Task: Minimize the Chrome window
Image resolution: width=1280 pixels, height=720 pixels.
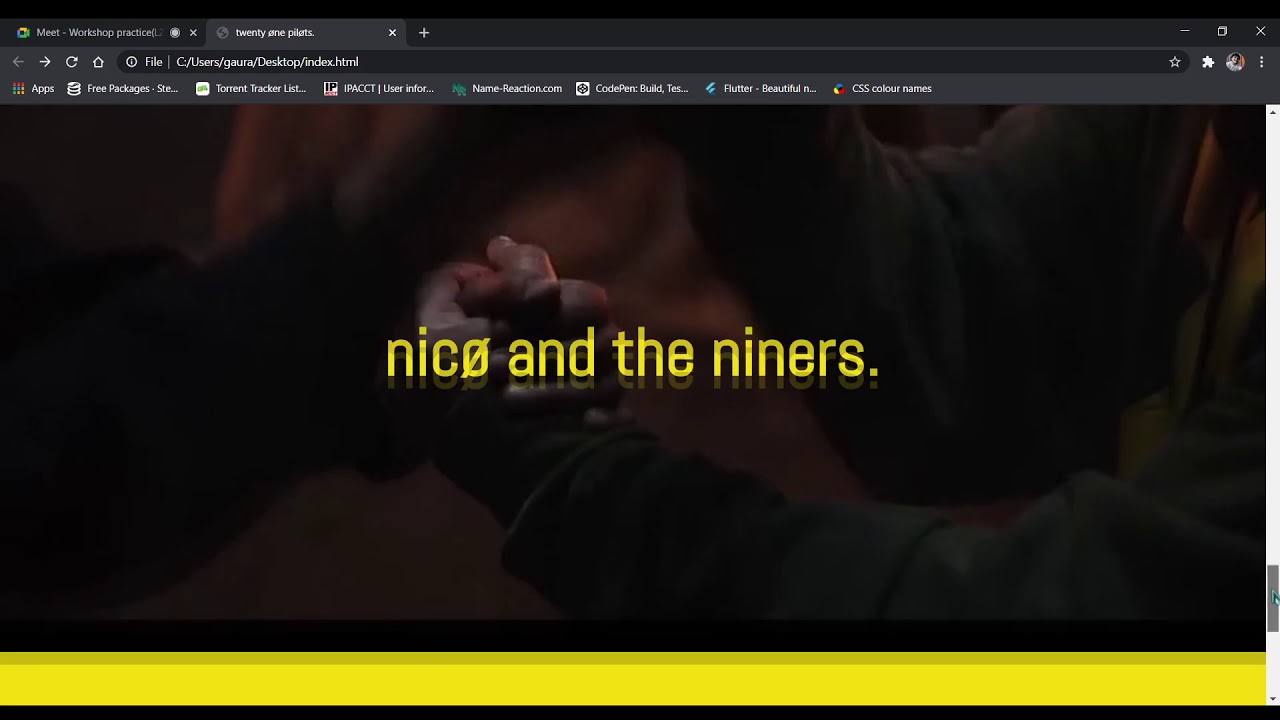Action: pos(1184,31)
